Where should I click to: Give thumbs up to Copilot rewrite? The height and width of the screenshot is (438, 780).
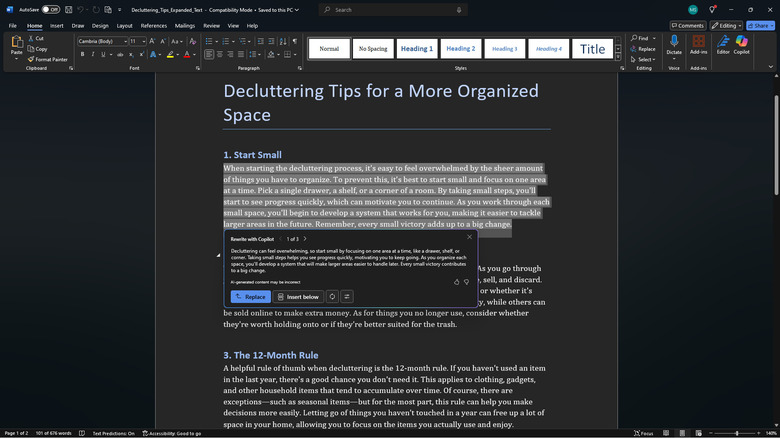(457, 282)
